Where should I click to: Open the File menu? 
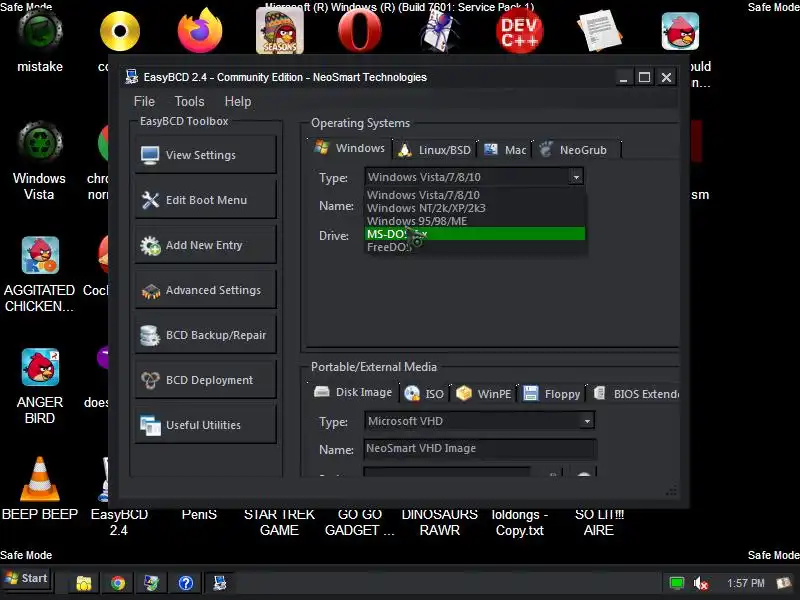coord(144,102)
